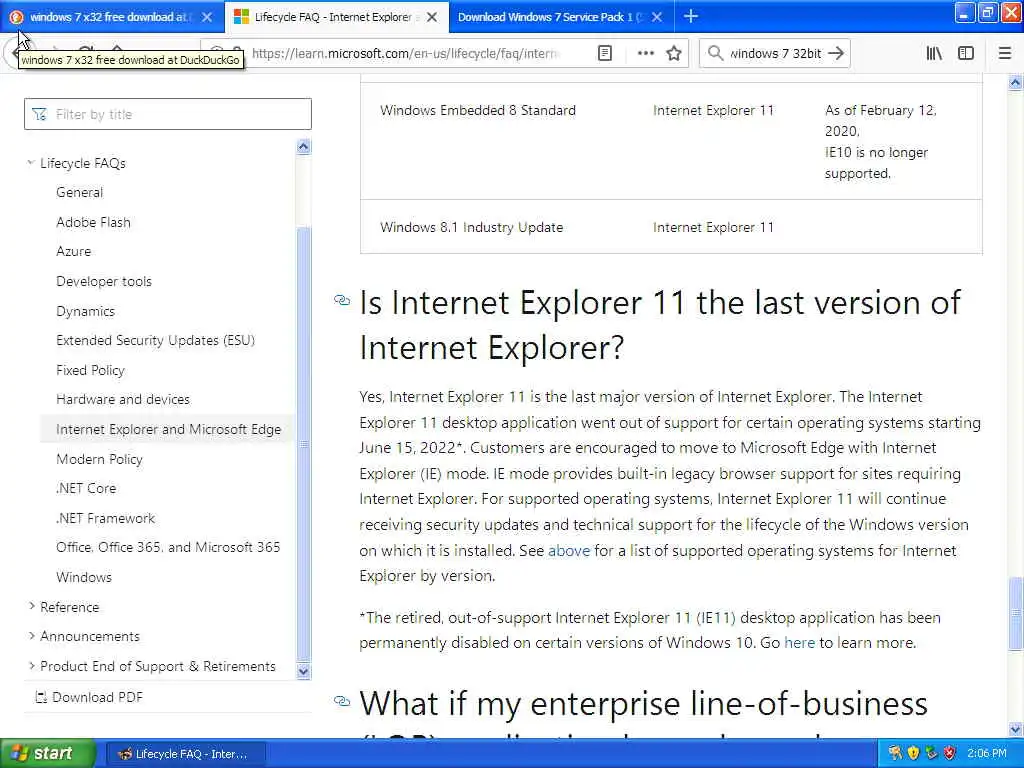Switch to the Download Windows 7 Service Pack 1 tab
The image size is (1024, 768).
pos(561,17)
